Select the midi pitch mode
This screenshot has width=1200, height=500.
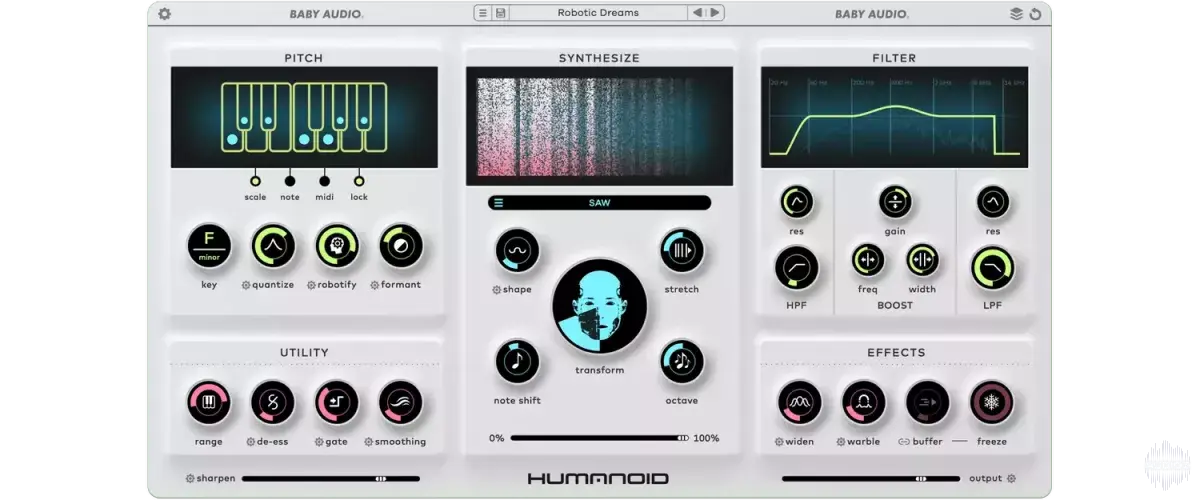(x=324, y=181)
